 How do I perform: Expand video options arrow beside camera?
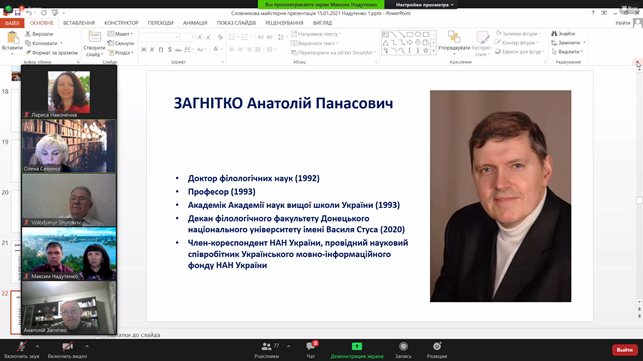coord(87,347)
